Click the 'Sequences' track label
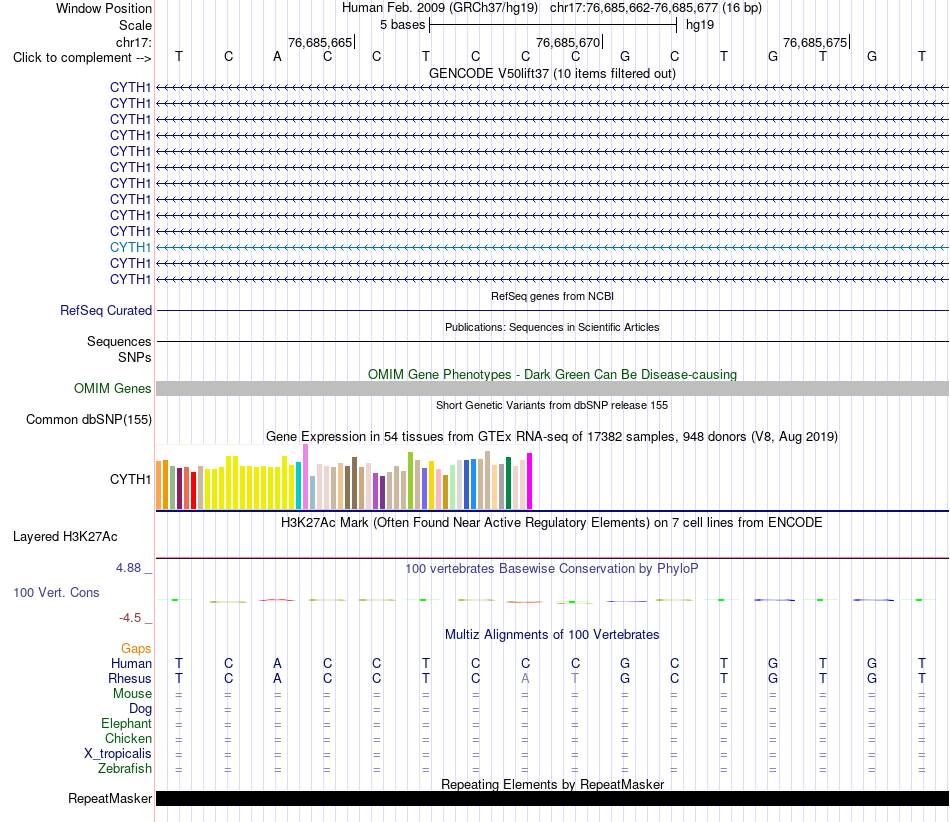This screenshot has width=950, height=822. 119,341
